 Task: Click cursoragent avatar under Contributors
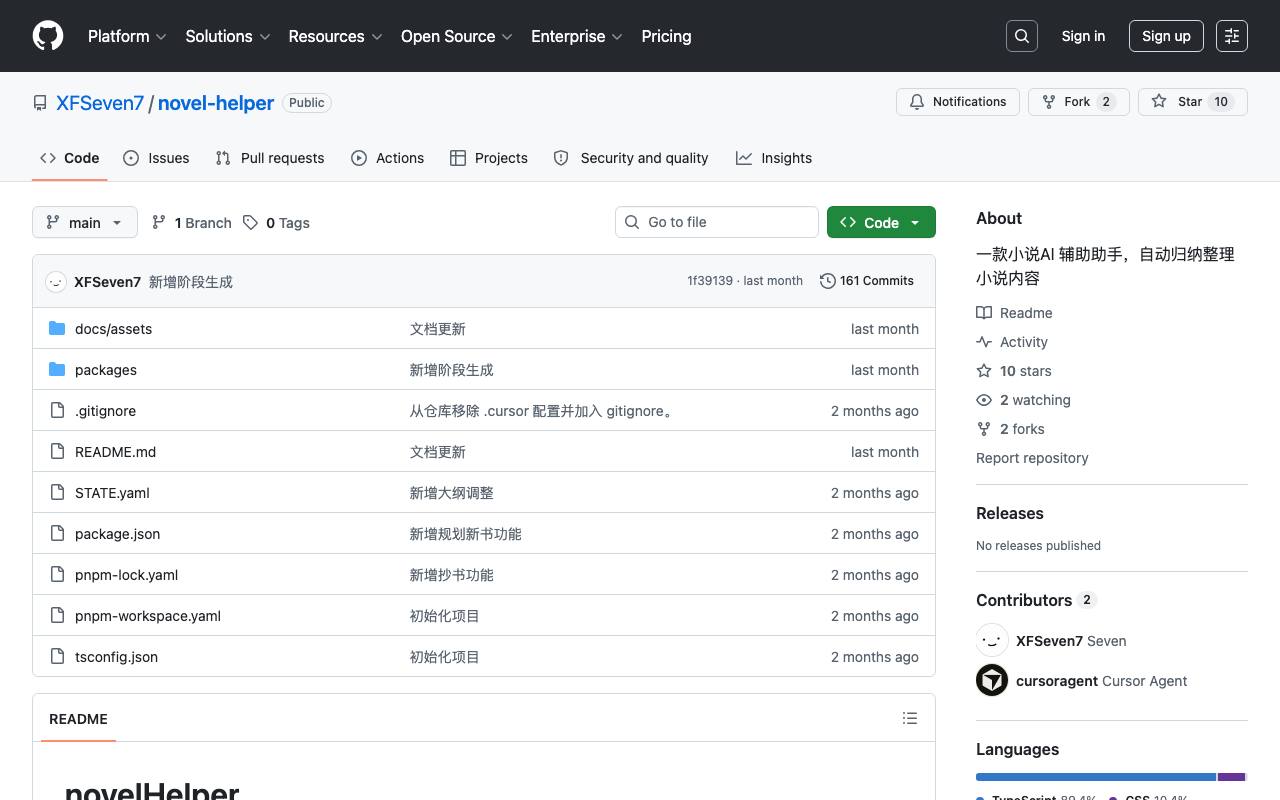click(992, 681)
